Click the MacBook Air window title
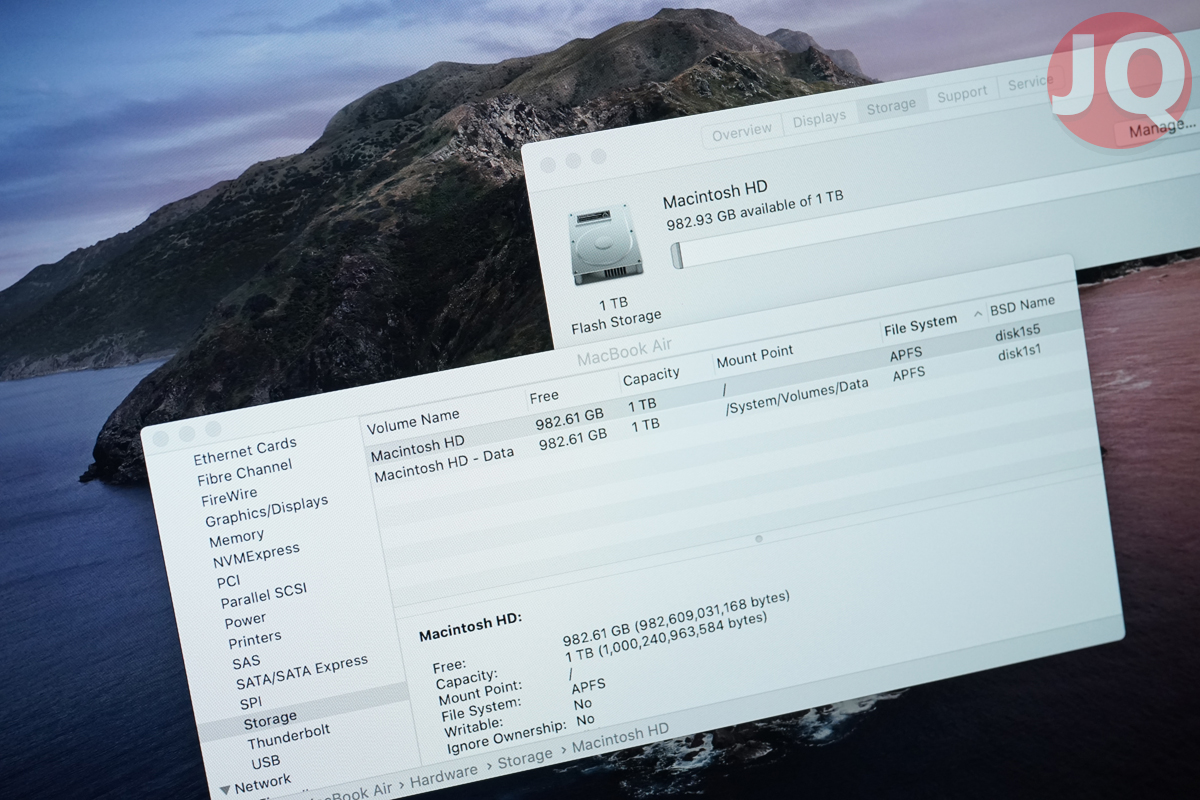This screenshot has height=800, width=1200. (624, 352)
